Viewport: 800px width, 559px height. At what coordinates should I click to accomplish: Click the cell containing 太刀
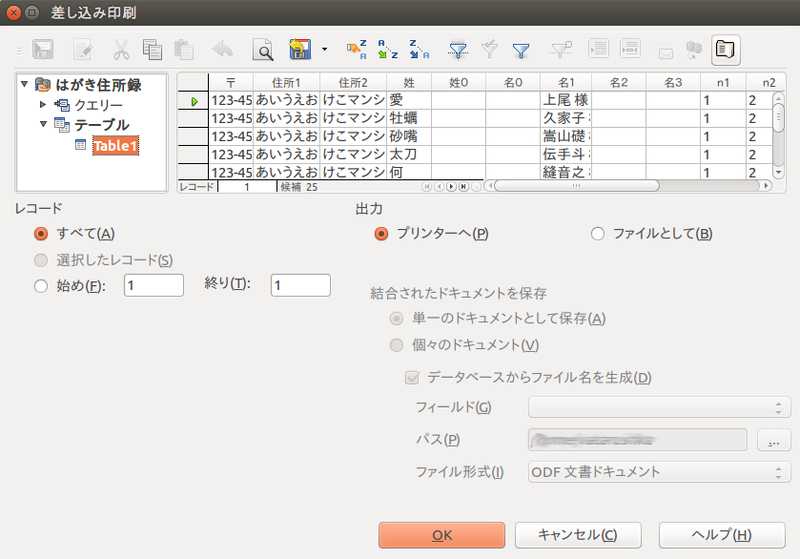(x=409, y=154)
